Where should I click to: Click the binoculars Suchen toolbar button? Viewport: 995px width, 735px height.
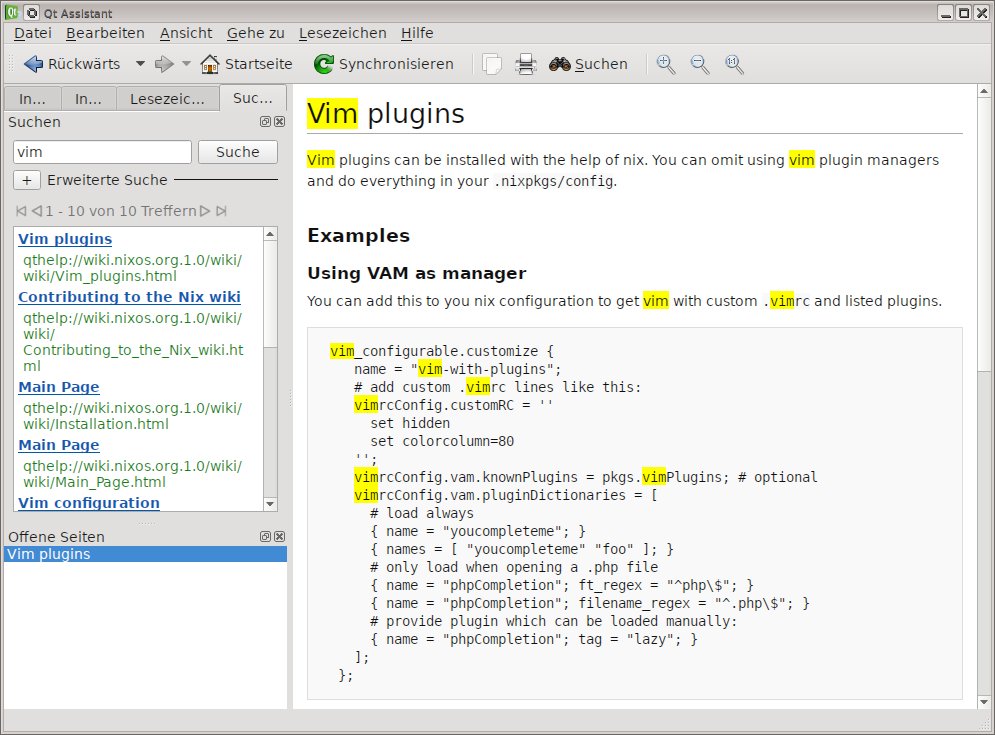coord(588,64)
